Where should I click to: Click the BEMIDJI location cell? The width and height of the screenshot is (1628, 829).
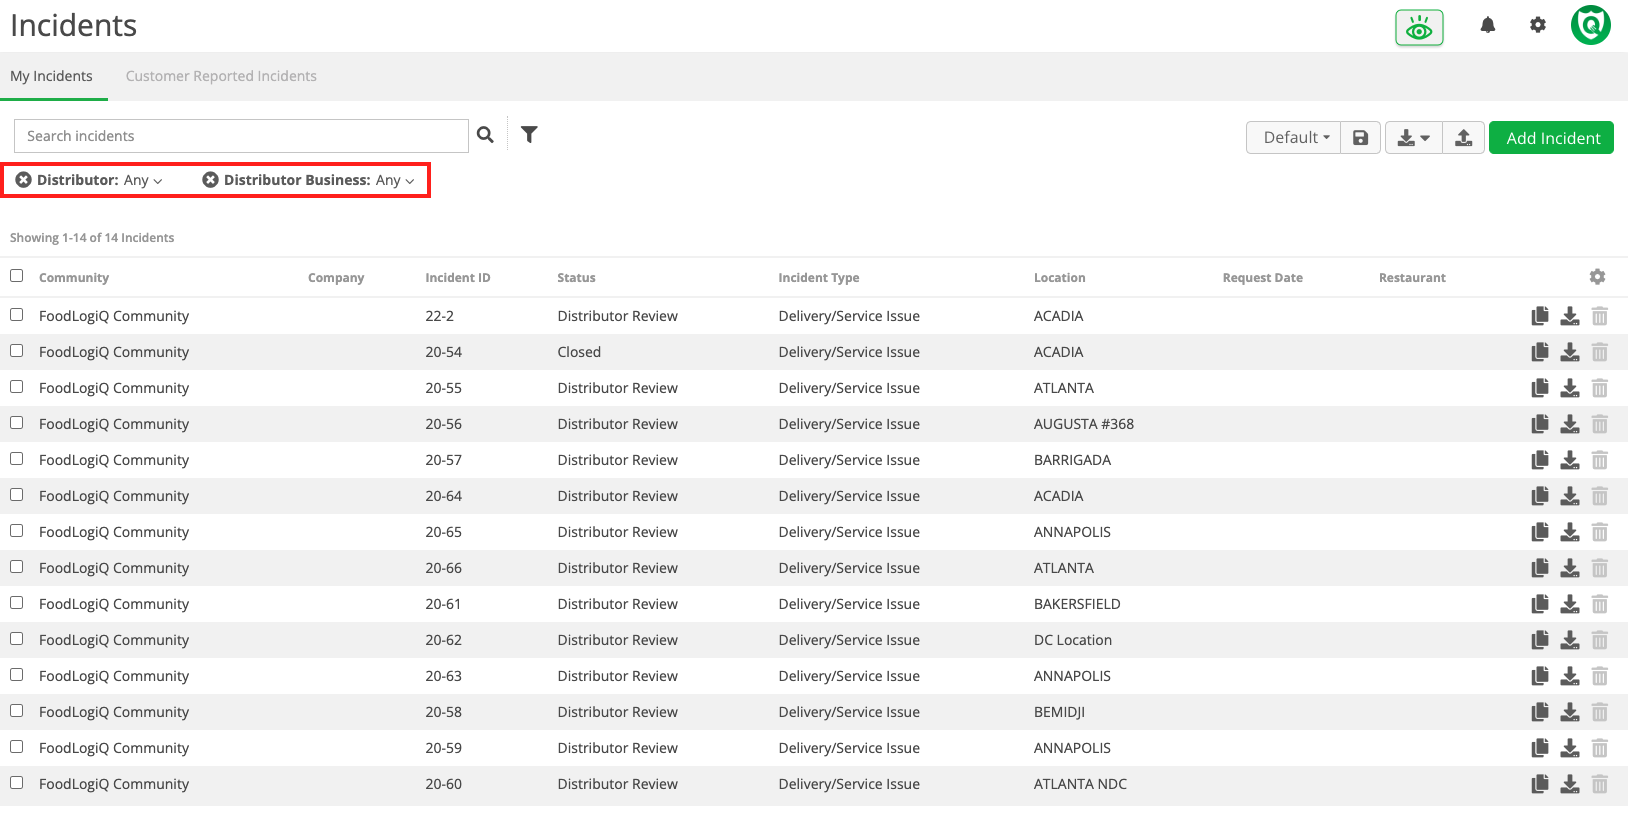click(1059, 712)
